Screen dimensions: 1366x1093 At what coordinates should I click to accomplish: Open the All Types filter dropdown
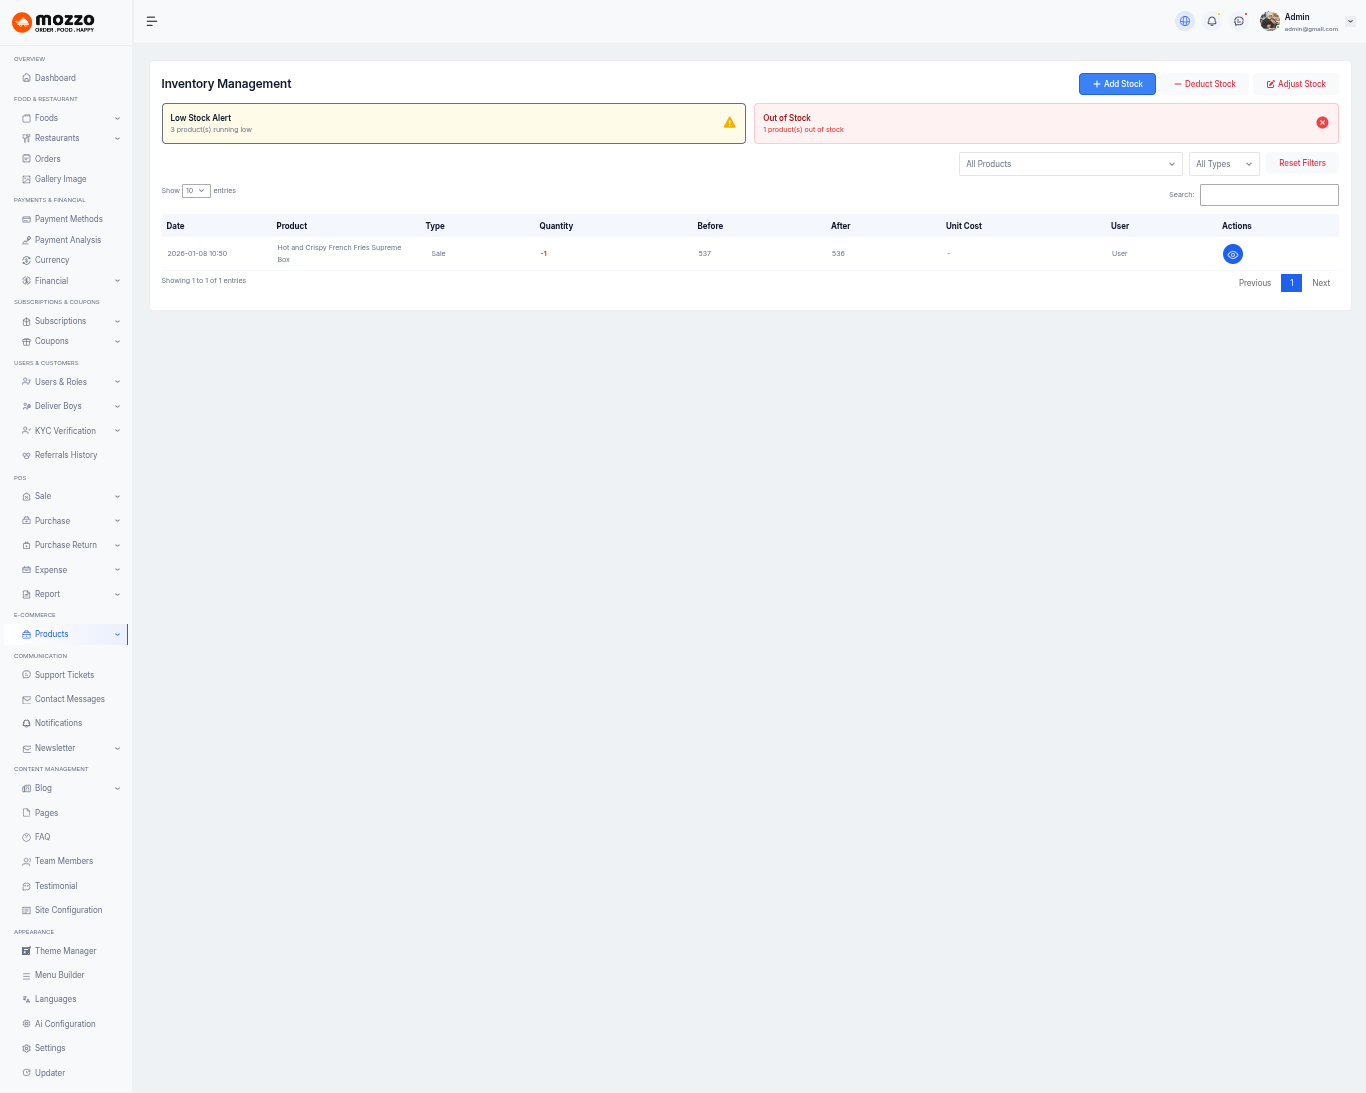pyautogui.click(x=1223, y=164)
